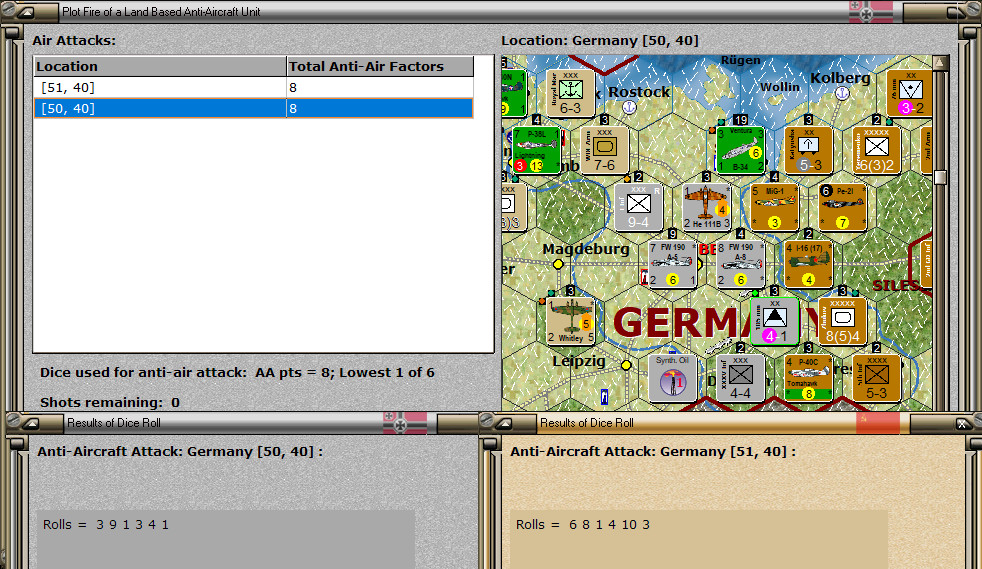Click German flag in left dice results window

click(x=405, y=423)
